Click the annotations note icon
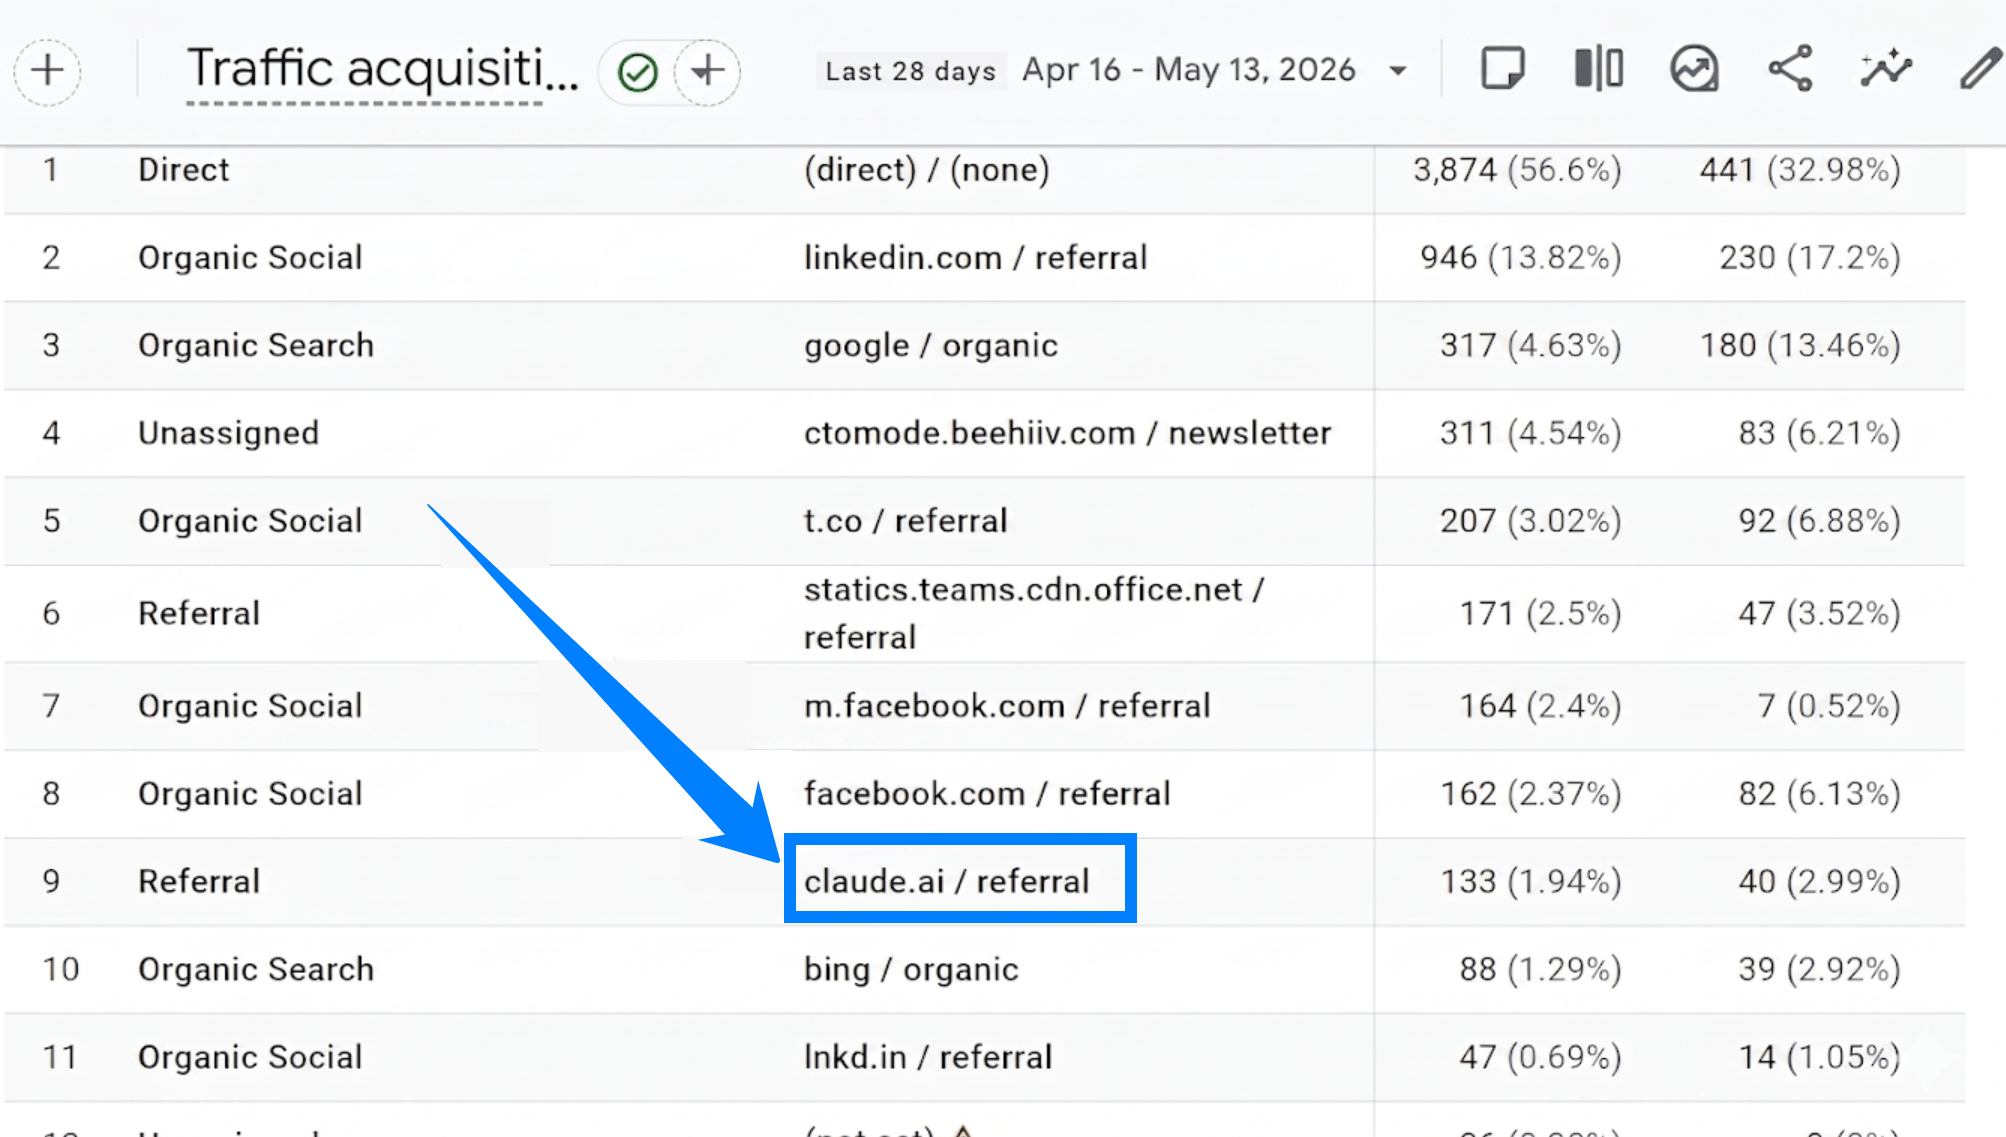2006x1137 pixels. coord(1502,69)
